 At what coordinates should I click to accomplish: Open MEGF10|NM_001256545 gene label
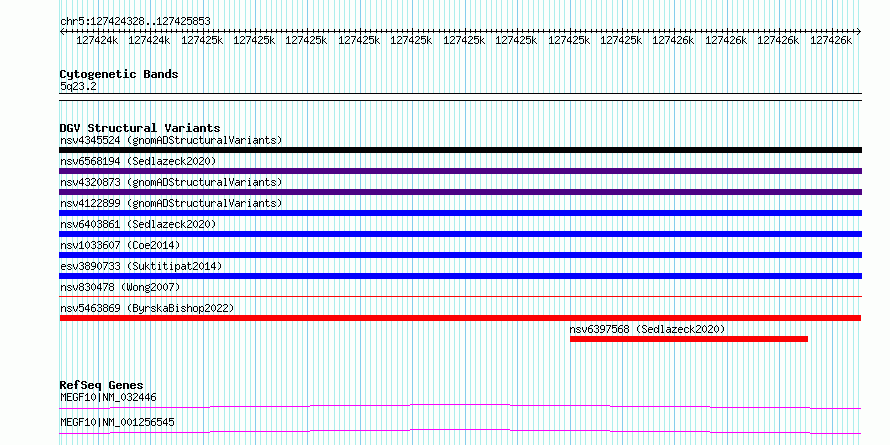(x=117, y=422)
